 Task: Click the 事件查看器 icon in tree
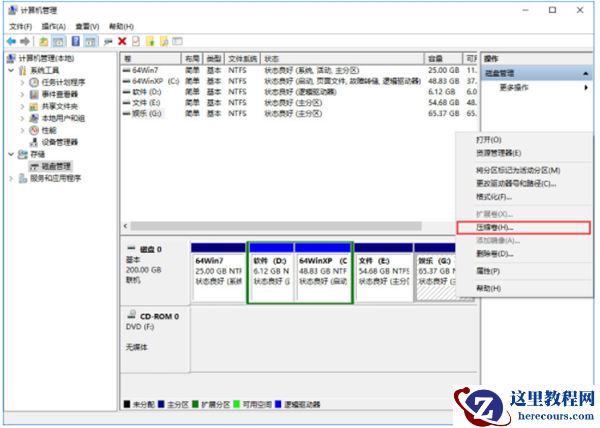click(34, 94)
